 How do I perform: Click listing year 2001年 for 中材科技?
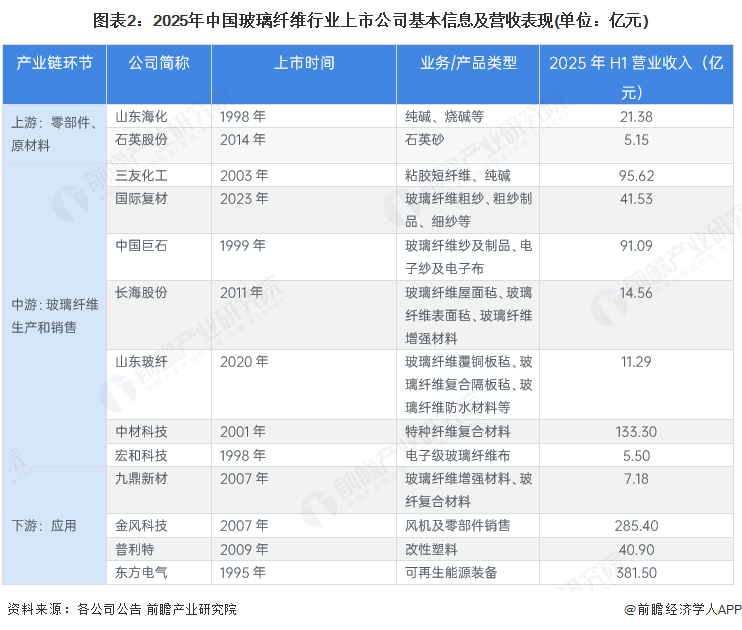(243, 432)
